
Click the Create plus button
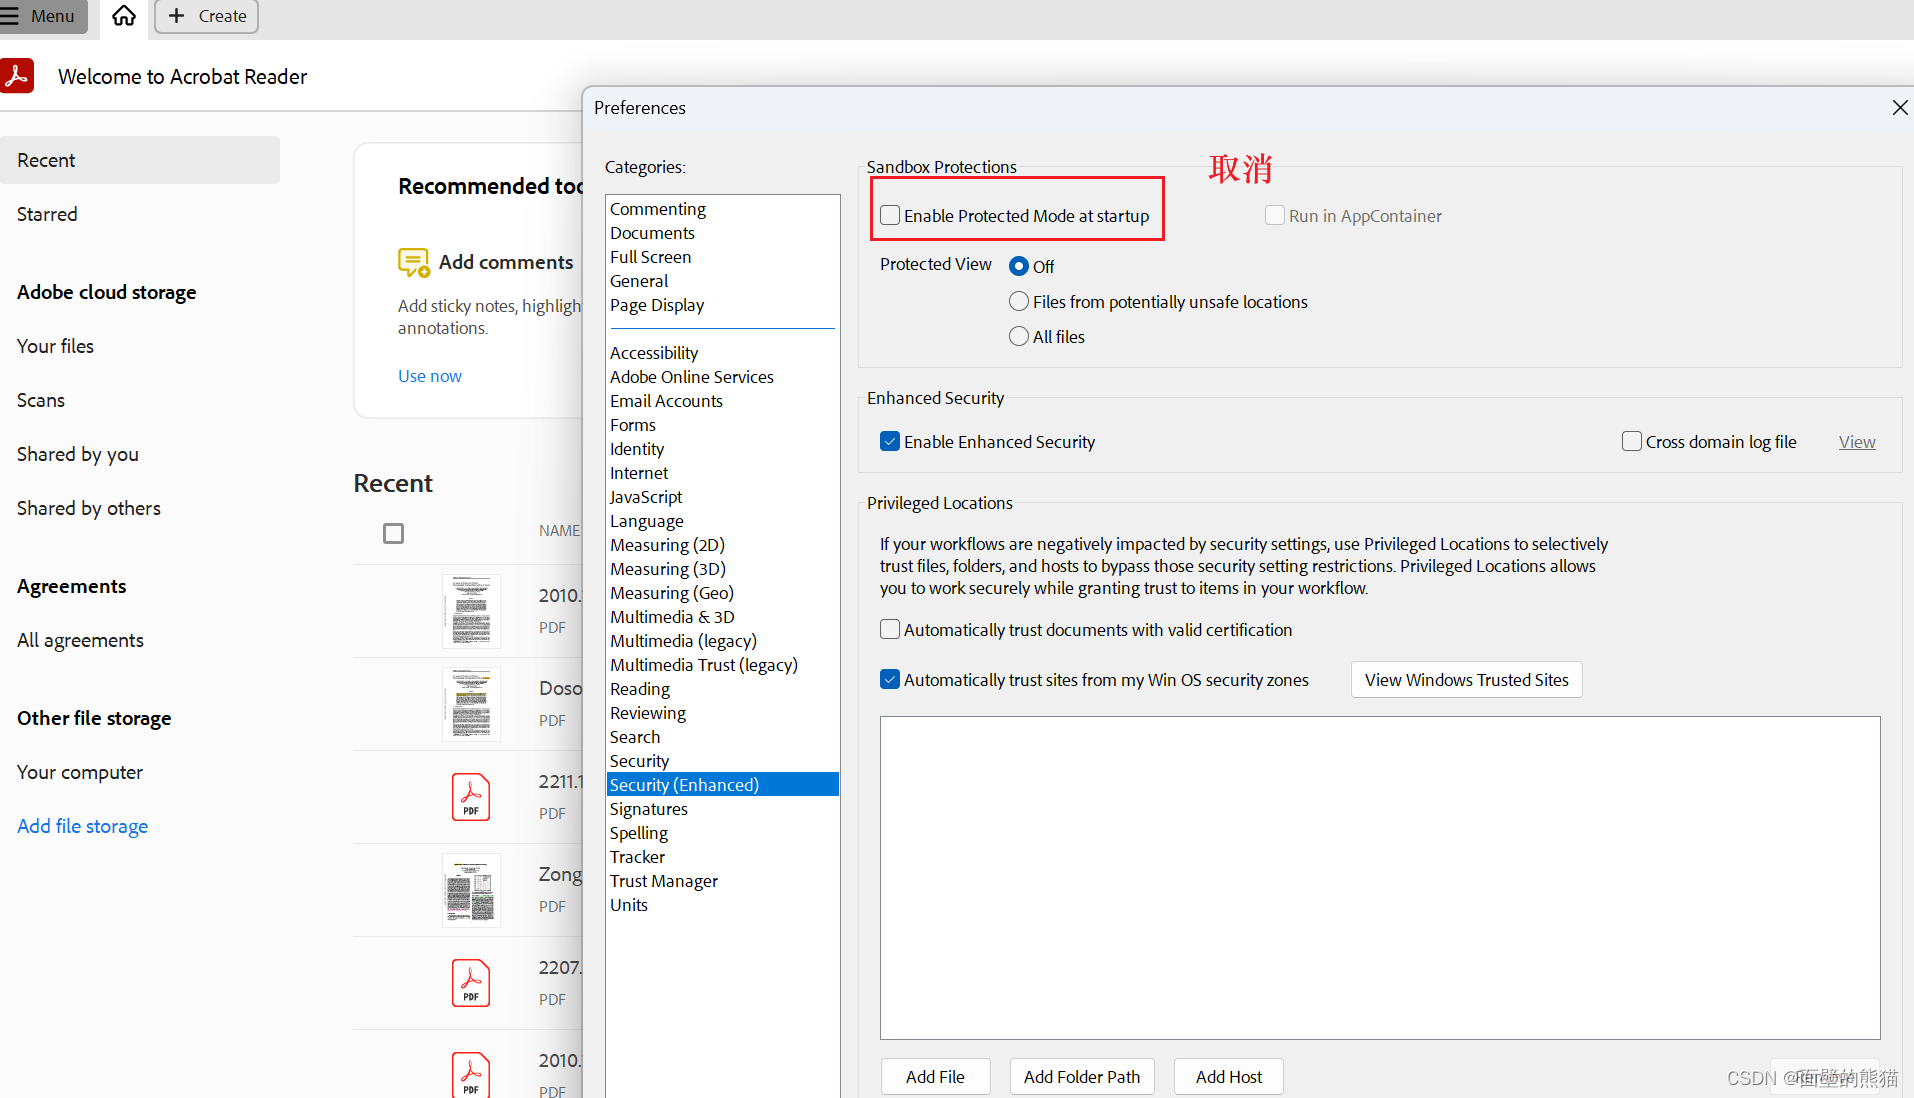click(x=207, y=16)
